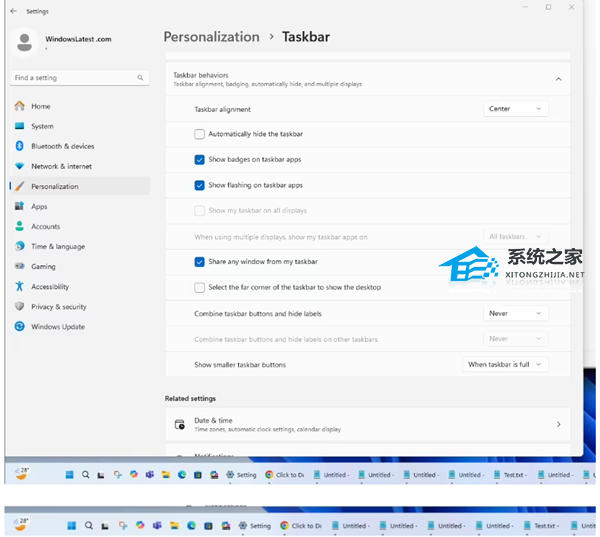
Task: Open Microsoft Store on the upper taskbar
Action: pos(198,475)
